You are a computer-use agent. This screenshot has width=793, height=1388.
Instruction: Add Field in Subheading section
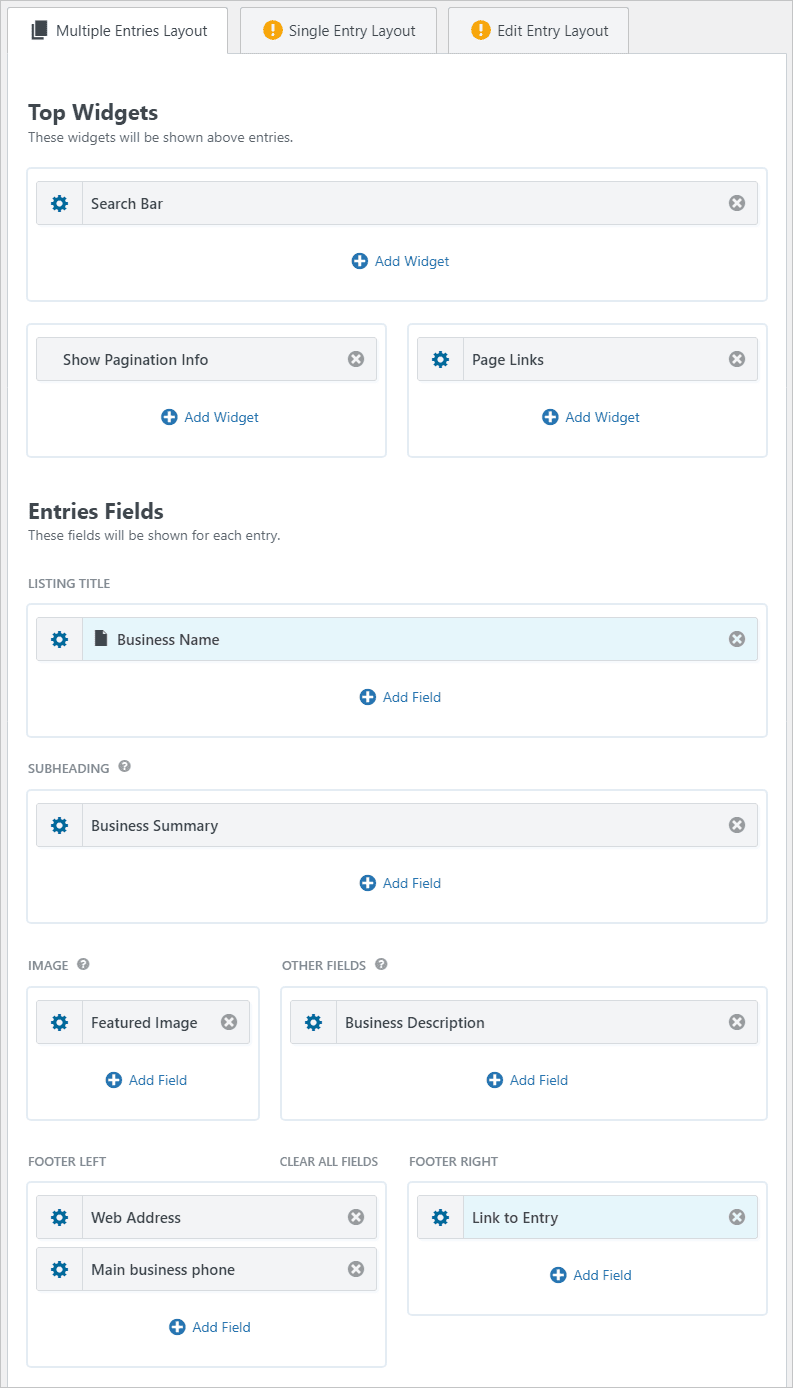401,883
